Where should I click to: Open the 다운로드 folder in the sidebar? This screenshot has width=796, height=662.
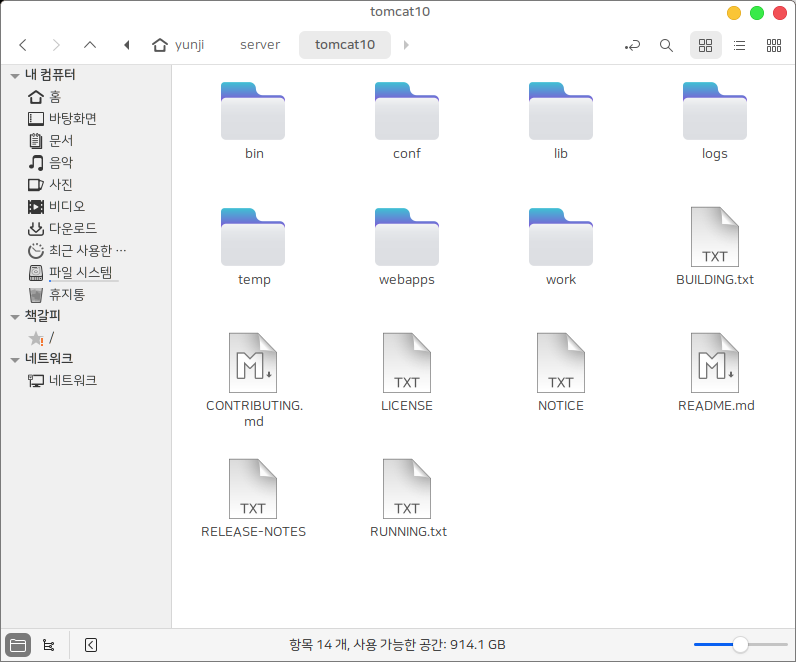coord(72,229)
